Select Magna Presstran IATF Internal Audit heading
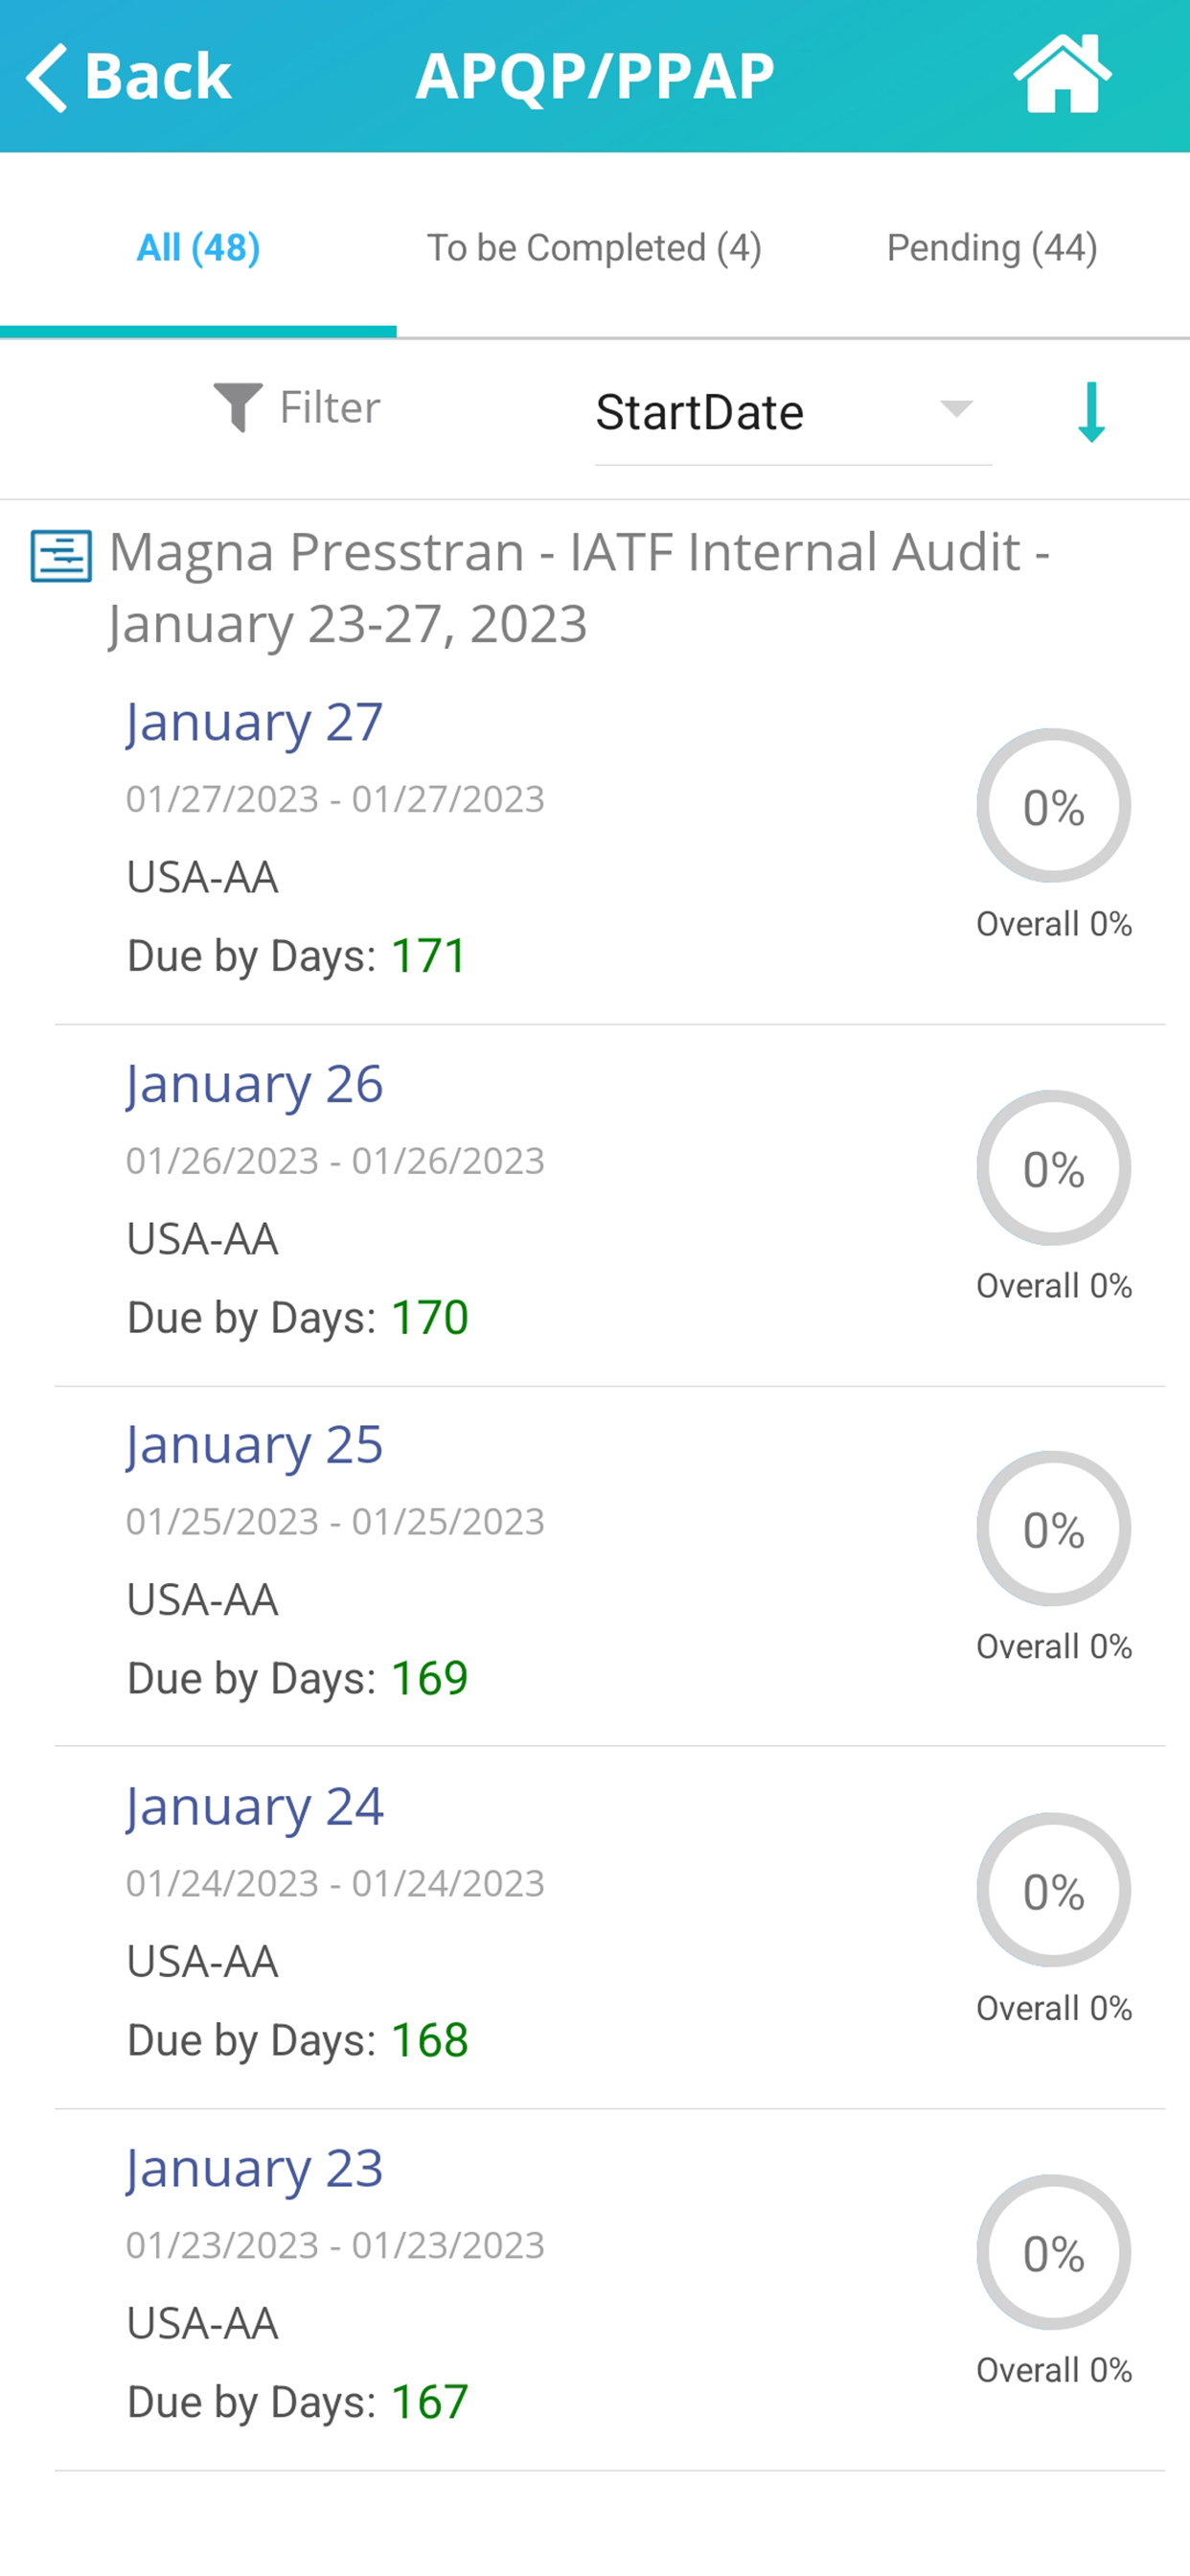Image resolution: width=1190 pixels, height=2576 pixels. click(x=580, y=587)
